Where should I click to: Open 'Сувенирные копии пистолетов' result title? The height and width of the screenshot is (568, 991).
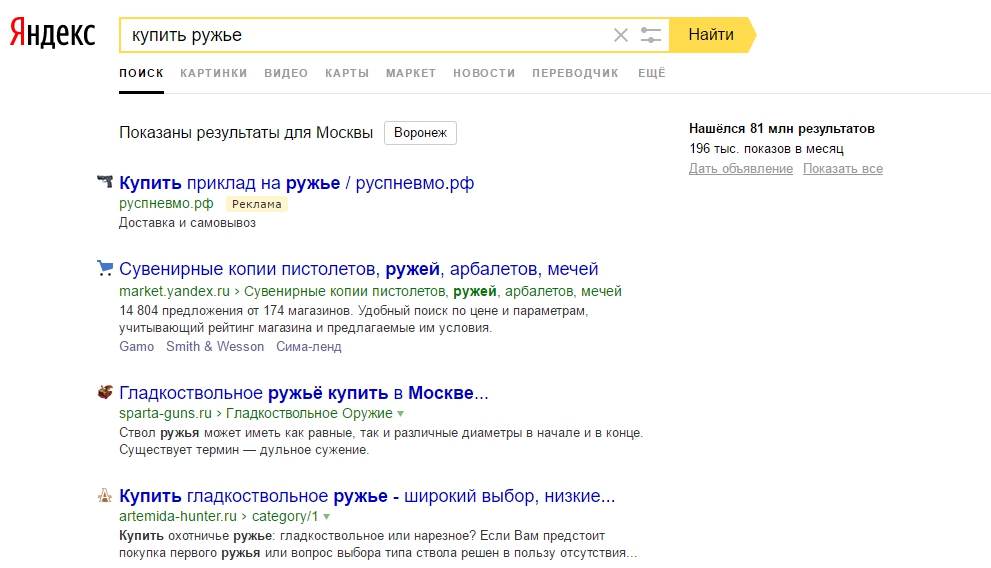tap(358, 269)
